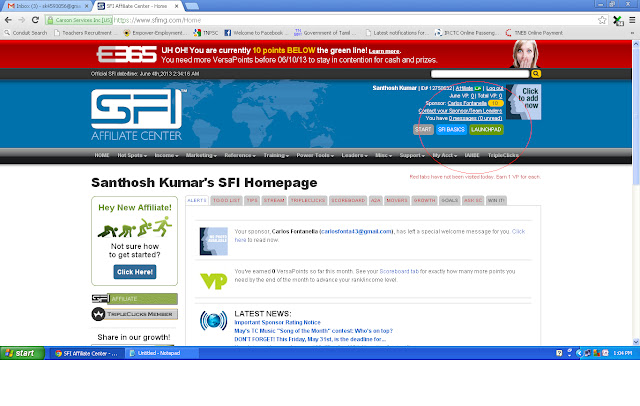Go forward with the browser forward arrow
The image size is (640, 406).
click(21, 20)
